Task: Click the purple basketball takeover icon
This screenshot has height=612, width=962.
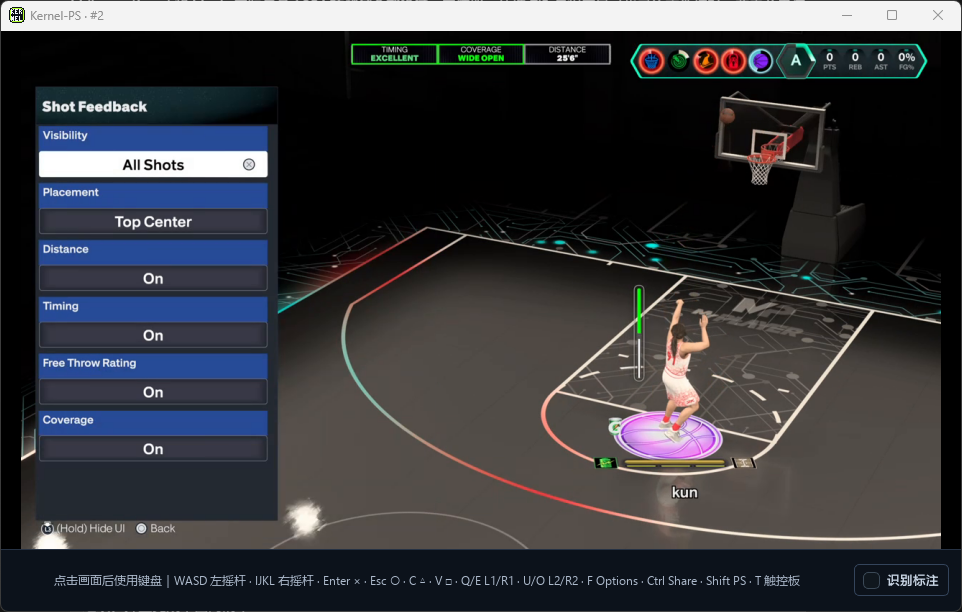Action: click(x=761, y=61)
